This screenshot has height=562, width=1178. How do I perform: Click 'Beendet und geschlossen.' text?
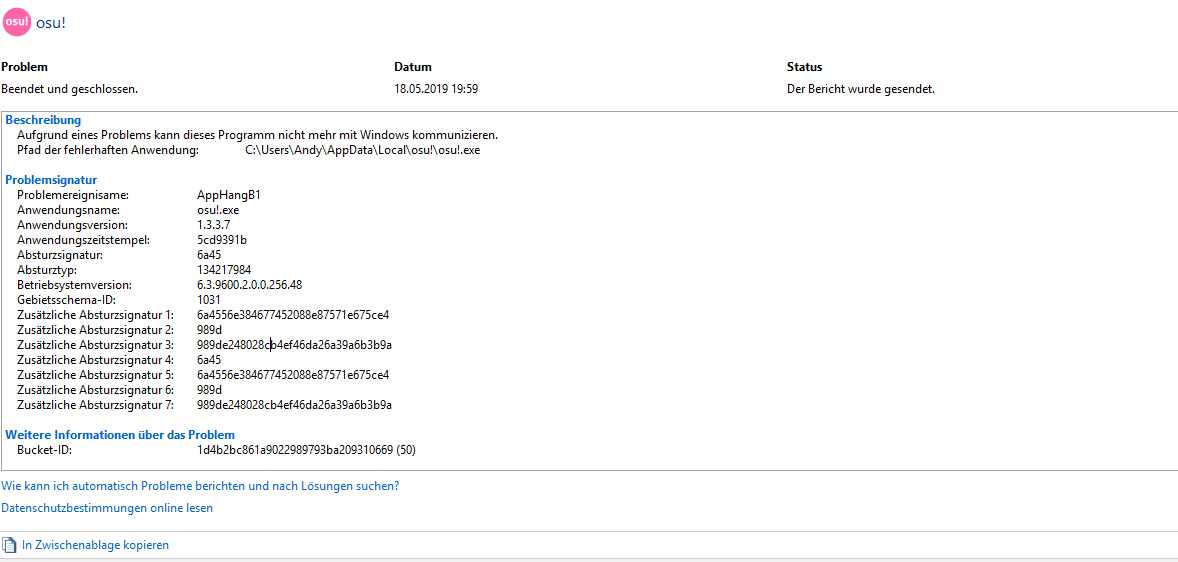point(70,89)
